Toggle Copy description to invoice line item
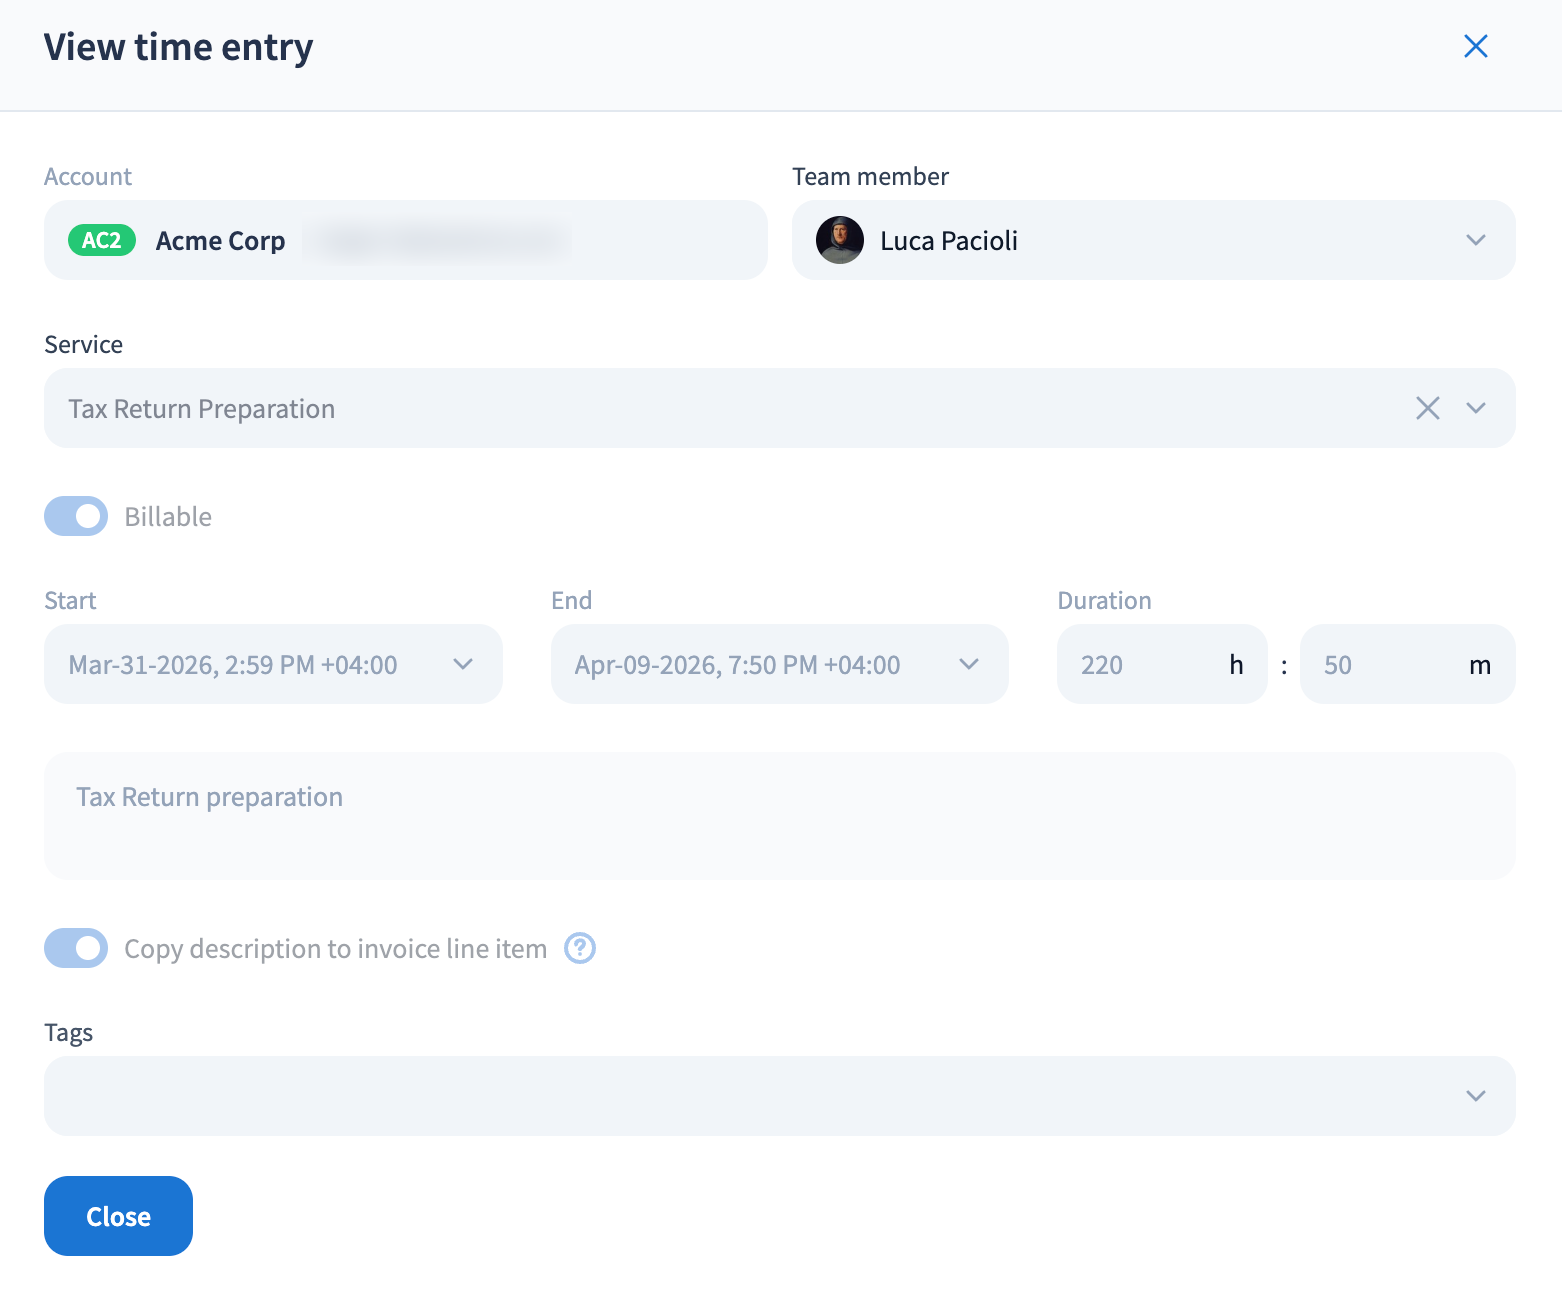Screen dimensions: 1562x1310 [76, 948]
